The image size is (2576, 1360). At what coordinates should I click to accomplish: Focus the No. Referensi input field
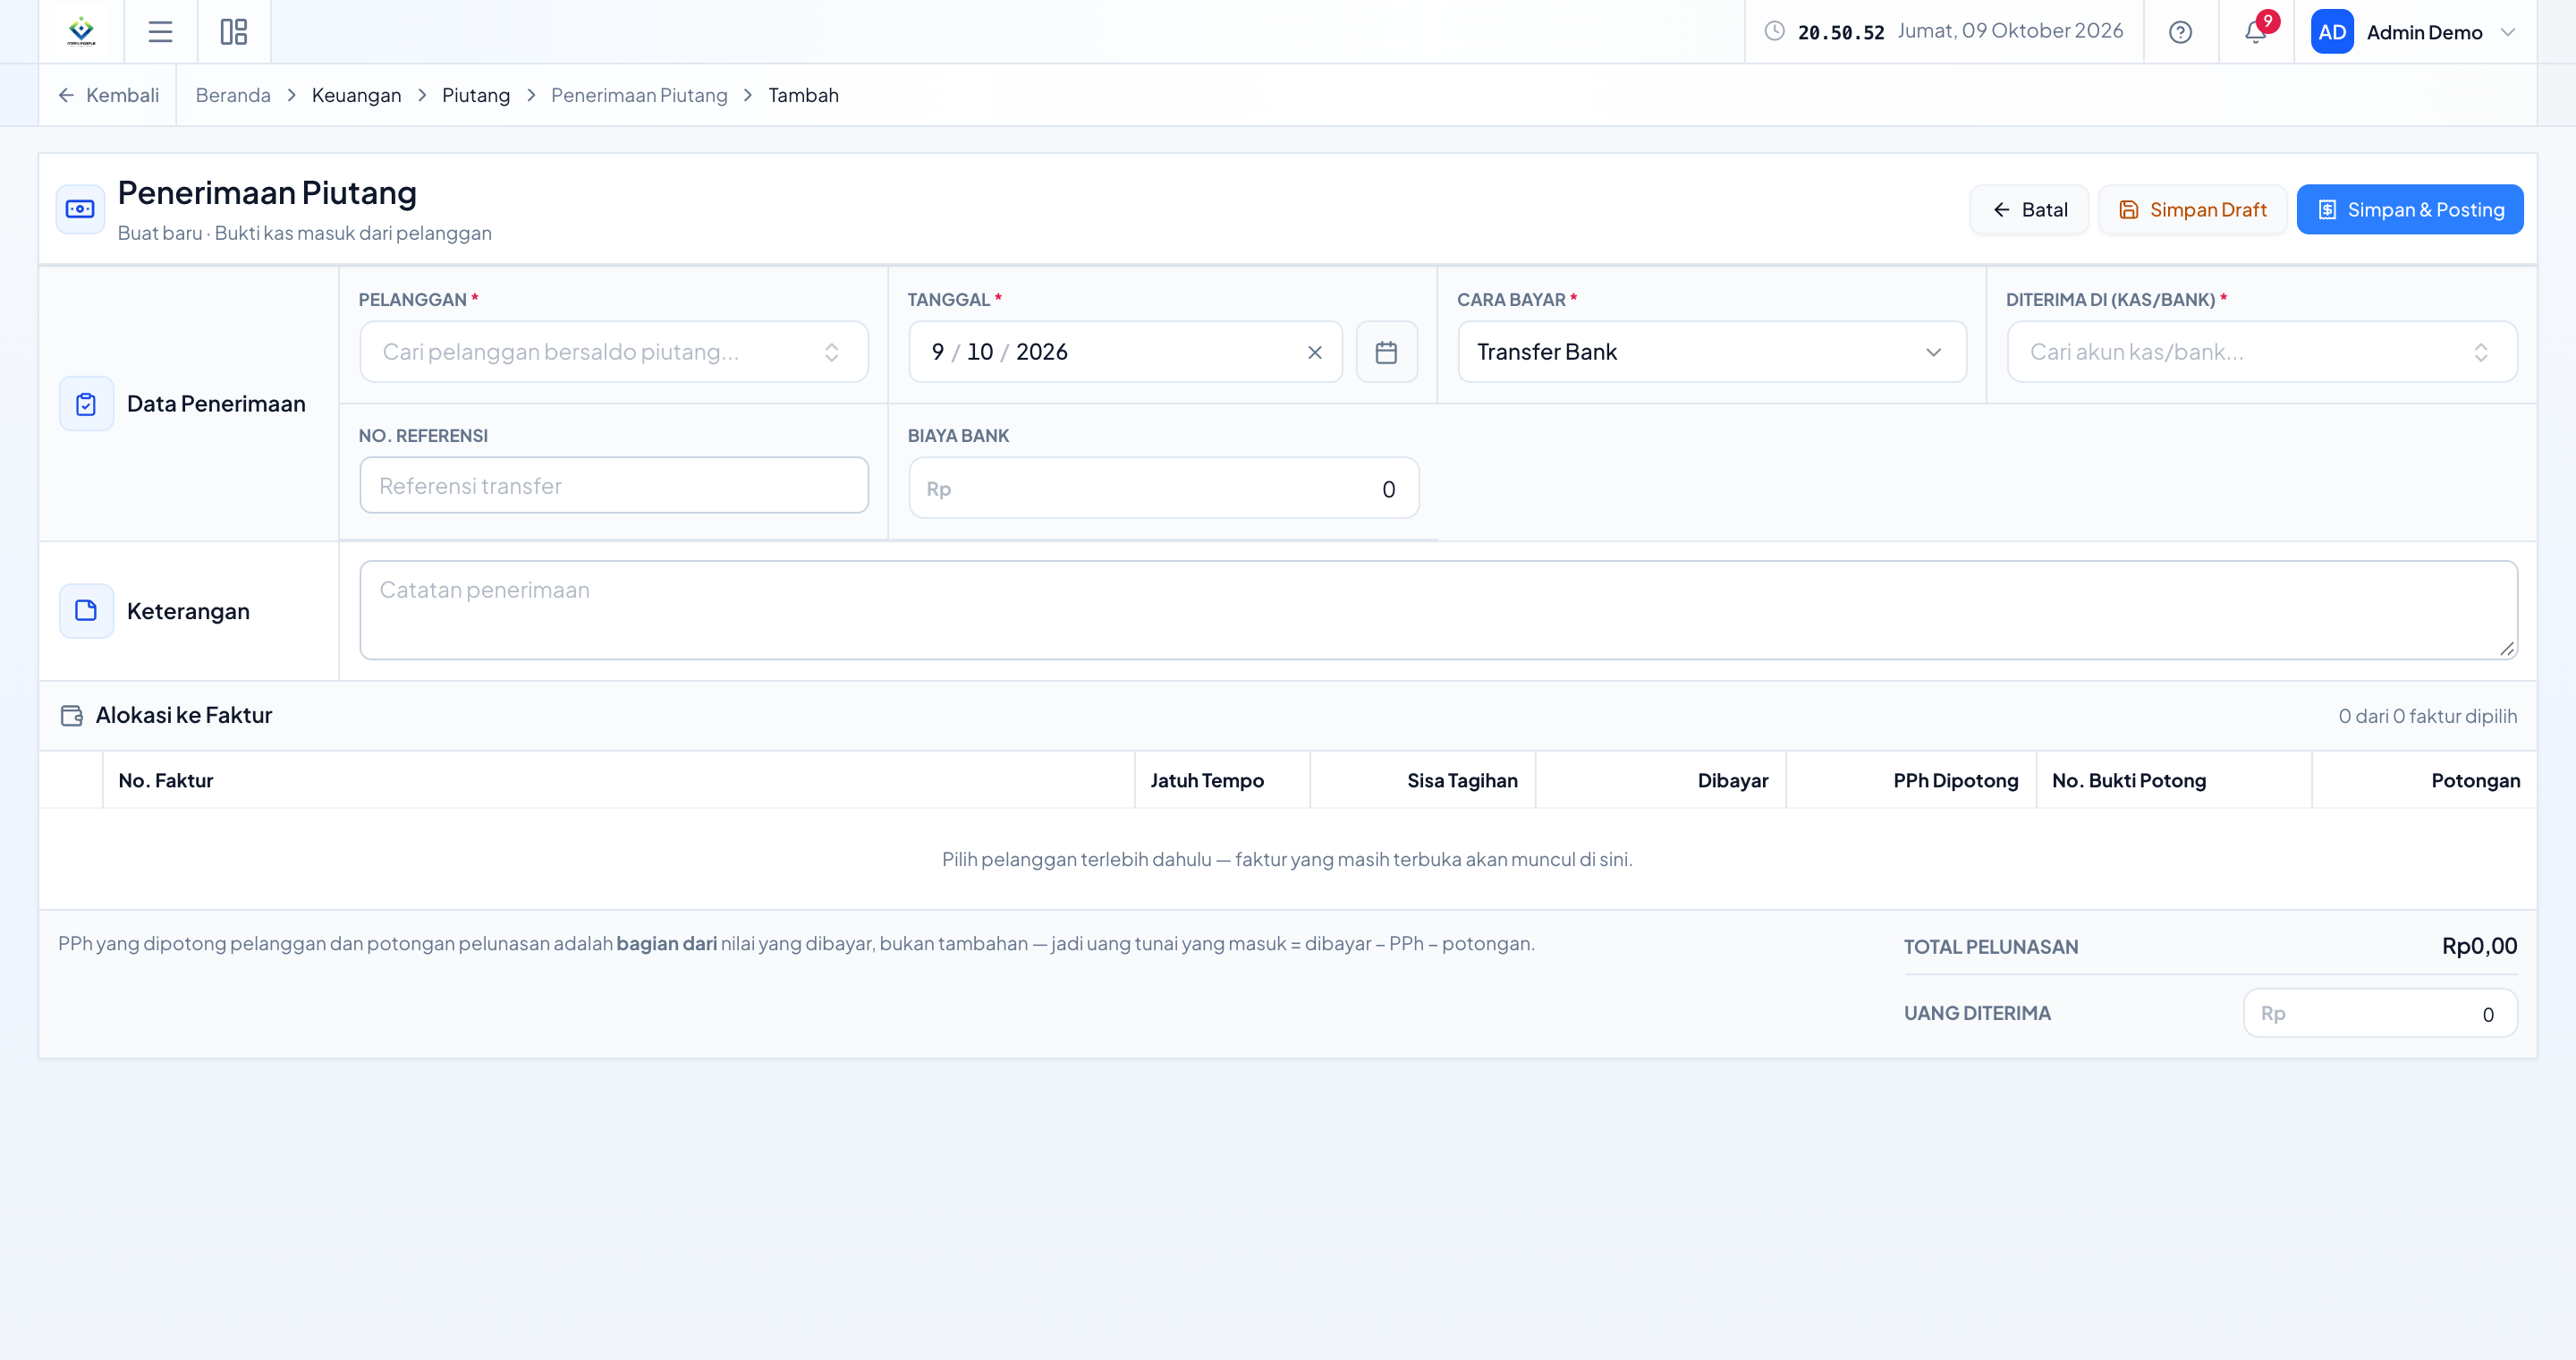pos(613,486)
